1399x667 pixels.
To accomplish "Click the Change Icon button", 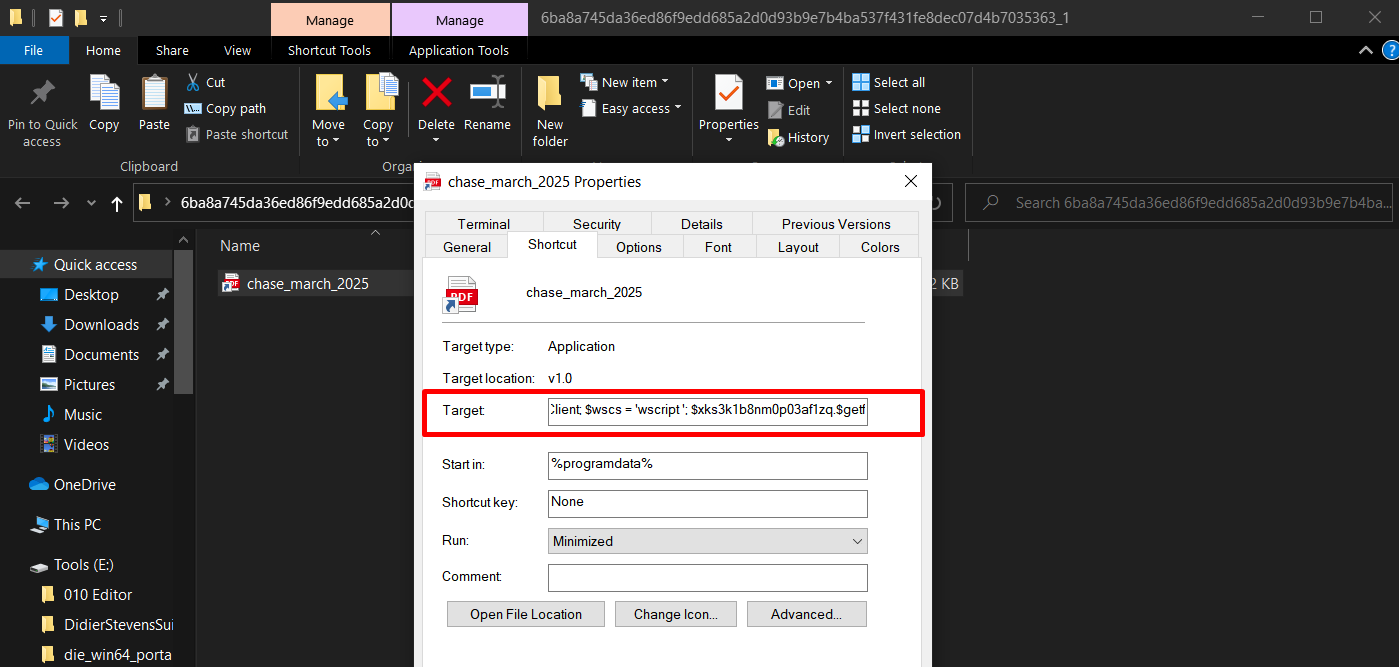I will pos(675,614).
